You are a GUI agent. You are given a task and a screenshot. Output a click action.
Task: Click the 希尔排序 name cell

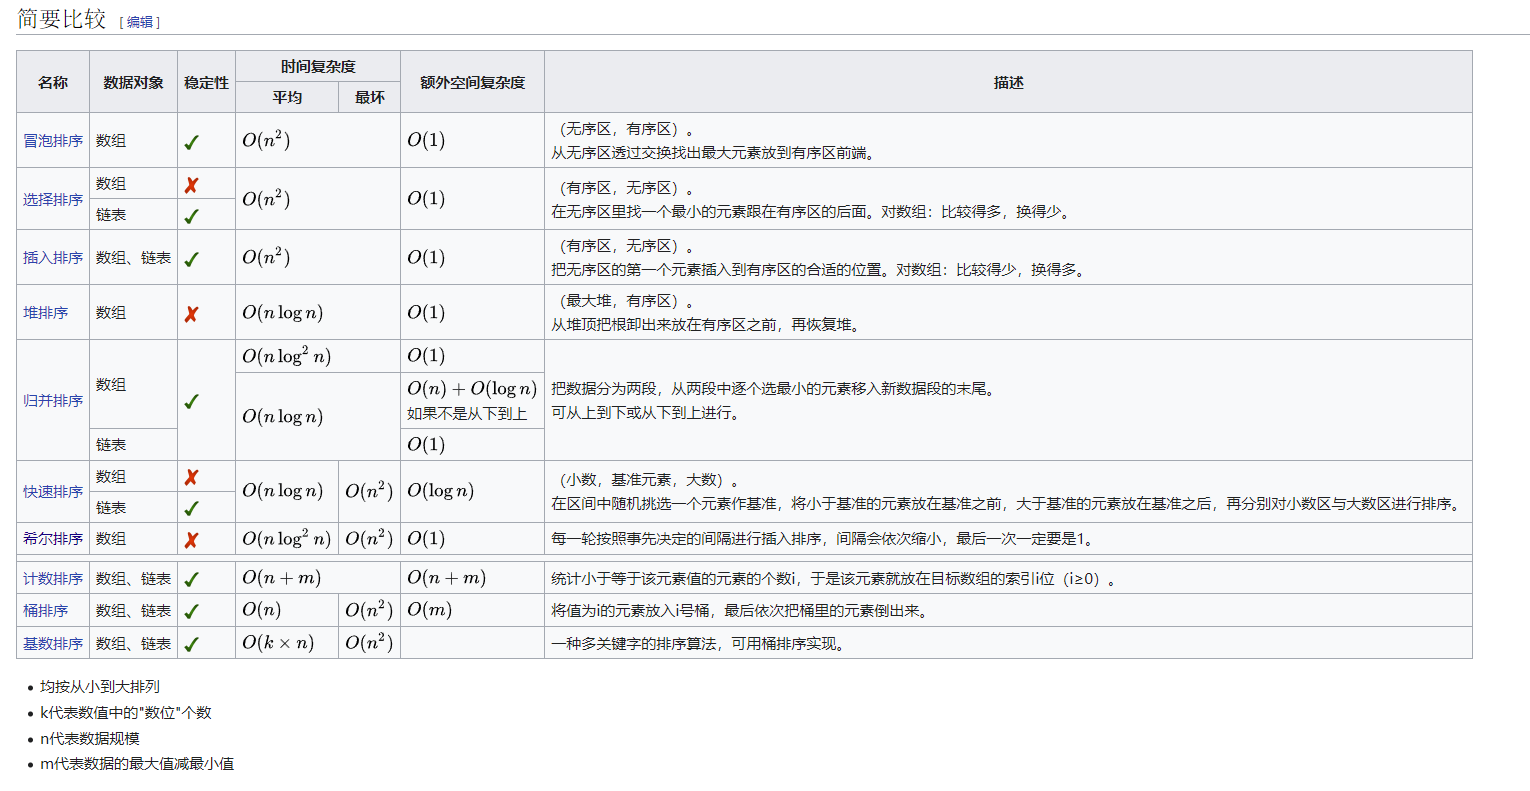pyautogui.click(x=53, y=538)
